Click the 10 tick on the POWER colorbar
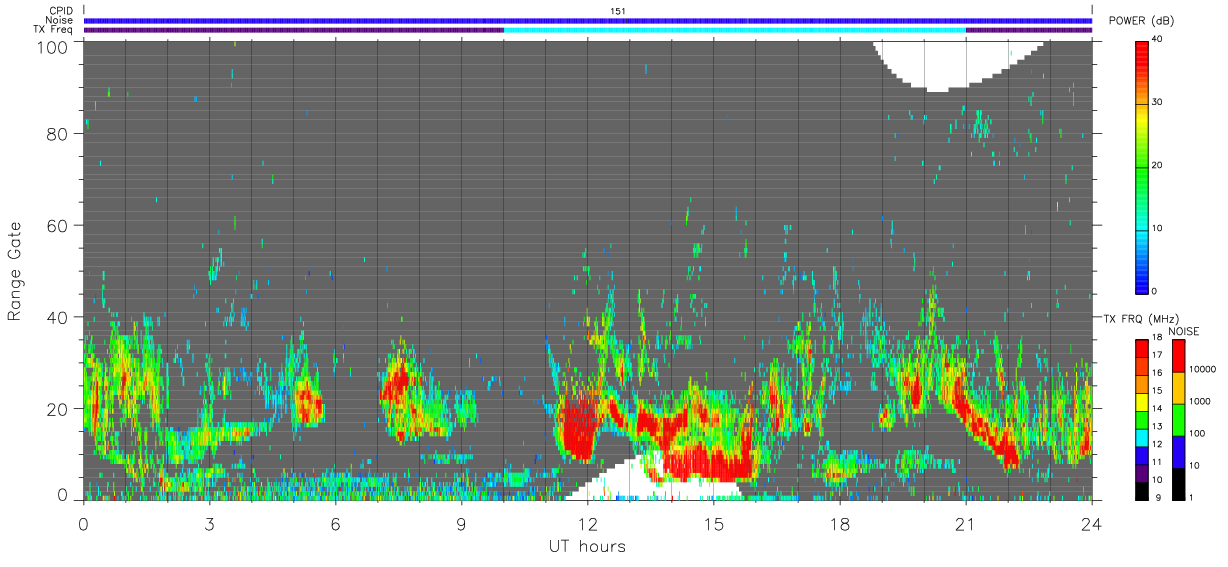Viewport: 1228px width, 567px height. point(1157,228)
